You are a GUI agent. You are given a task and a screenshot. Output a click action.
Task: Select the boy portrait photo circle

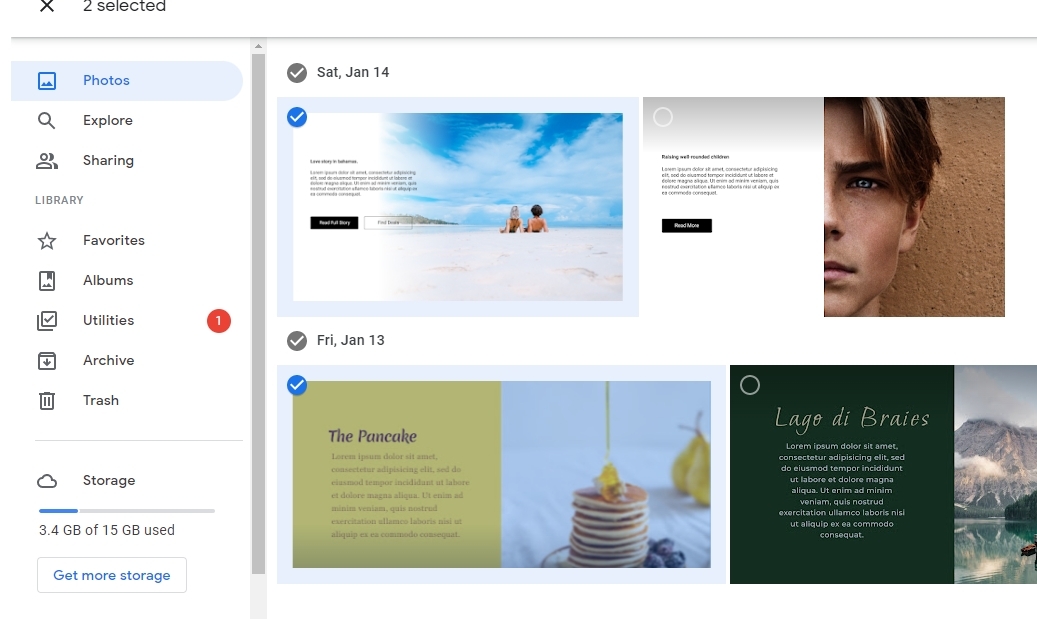(x=663, y=118)
